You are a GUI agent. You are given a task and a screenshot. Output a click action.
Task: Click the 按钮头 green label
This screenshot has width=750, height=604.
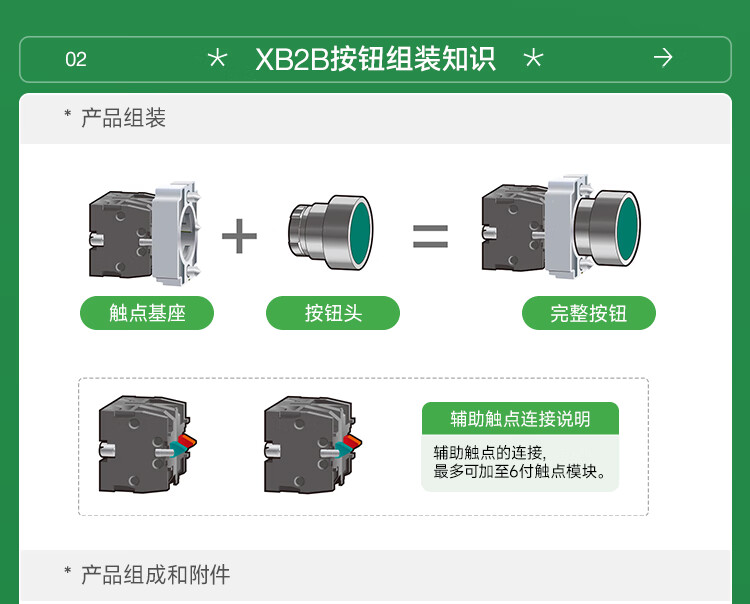(x=333, y=313)
